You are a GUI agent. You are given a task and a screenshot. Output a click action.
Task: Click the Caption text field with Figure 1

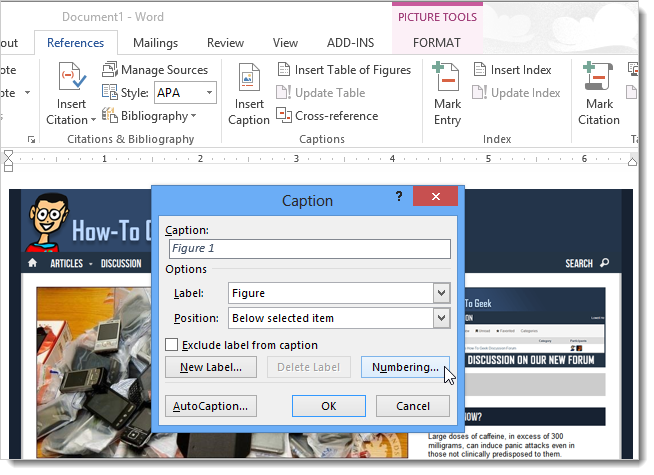[309, 249]
